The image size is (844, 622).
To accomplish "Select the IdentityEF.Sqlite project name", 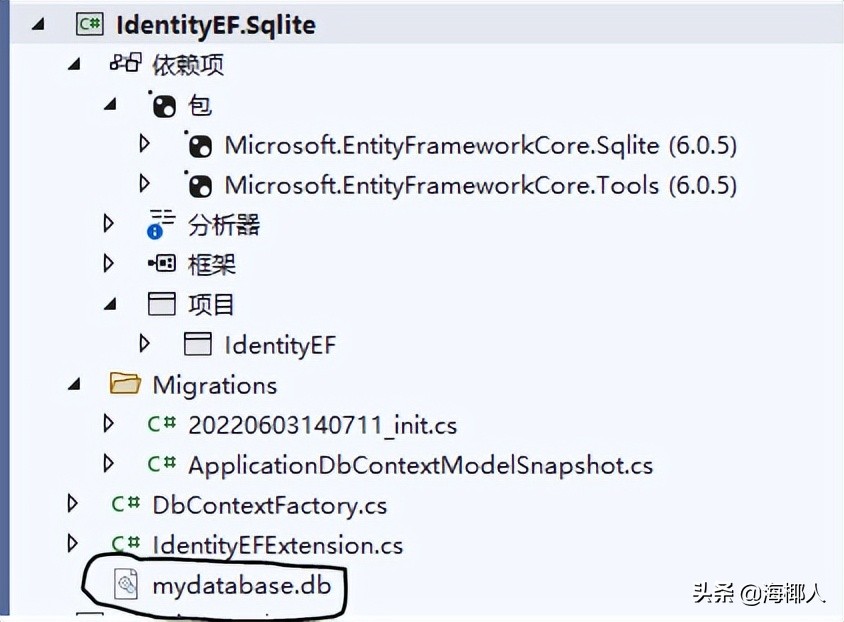I will [216, 25].
